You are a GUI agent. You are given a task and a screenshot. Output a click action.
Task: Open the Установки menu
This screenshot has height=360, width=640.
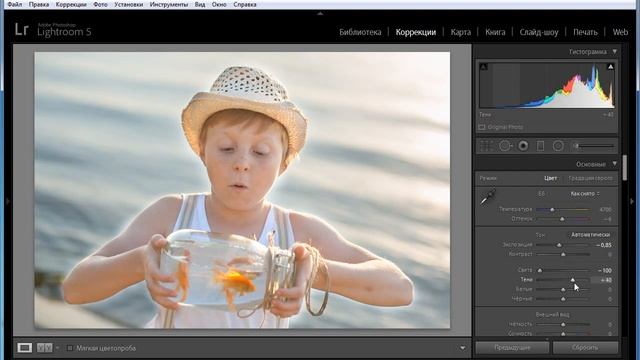129,4
